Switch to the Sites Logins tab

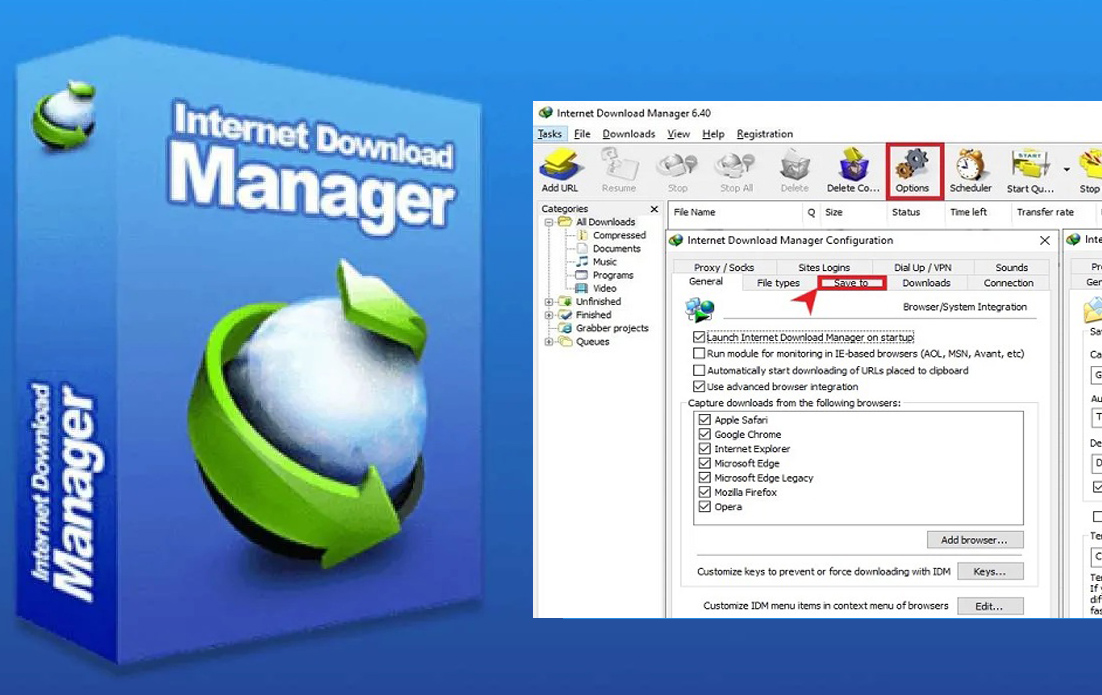tap(824, 267)
